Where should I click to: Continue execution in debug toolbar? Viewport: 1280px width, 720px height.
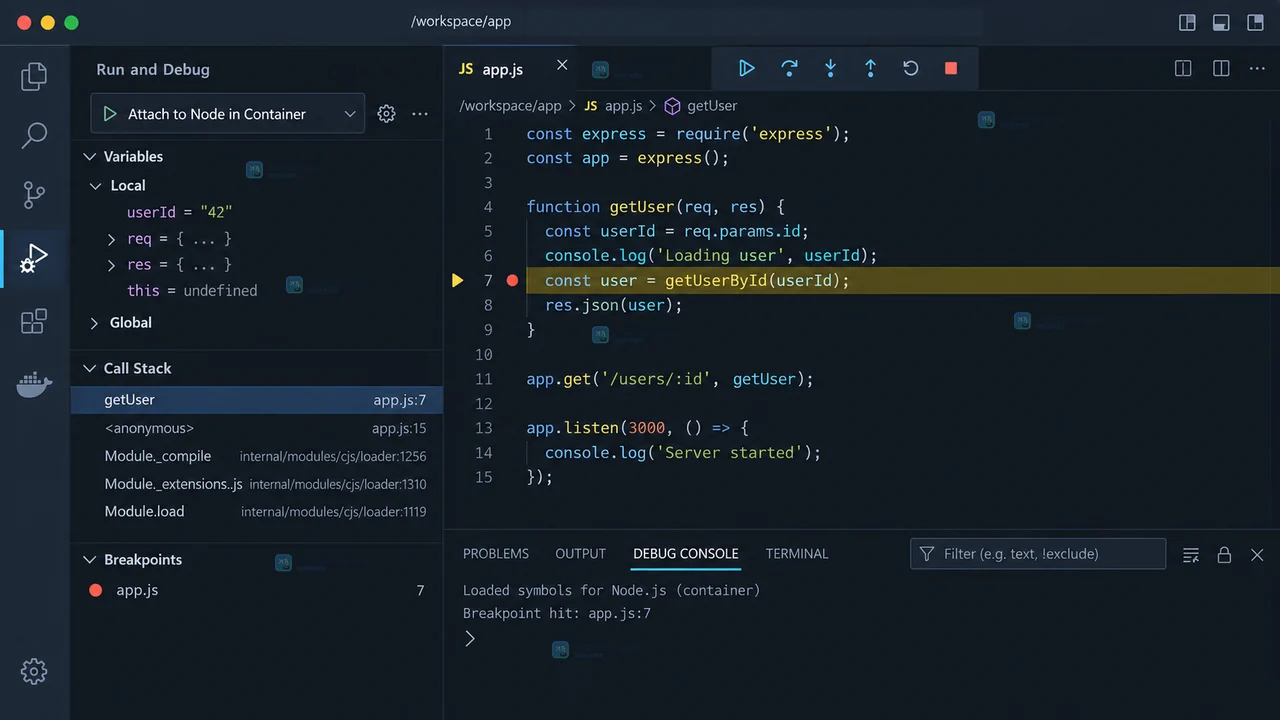[x=746, y=68]
